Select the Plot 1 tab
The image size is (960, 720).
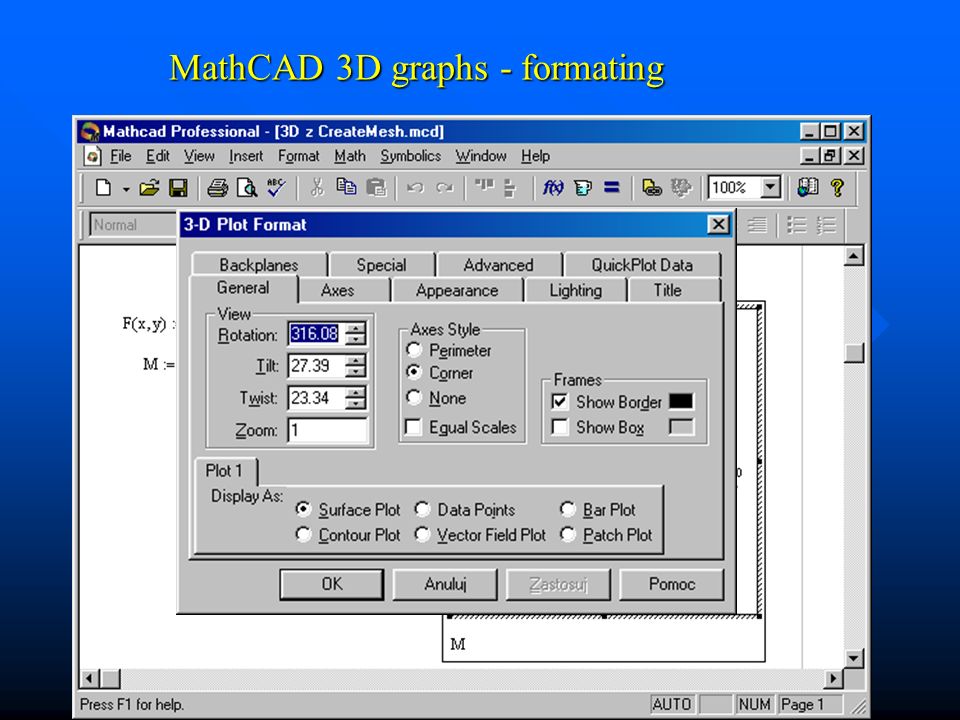225,471
